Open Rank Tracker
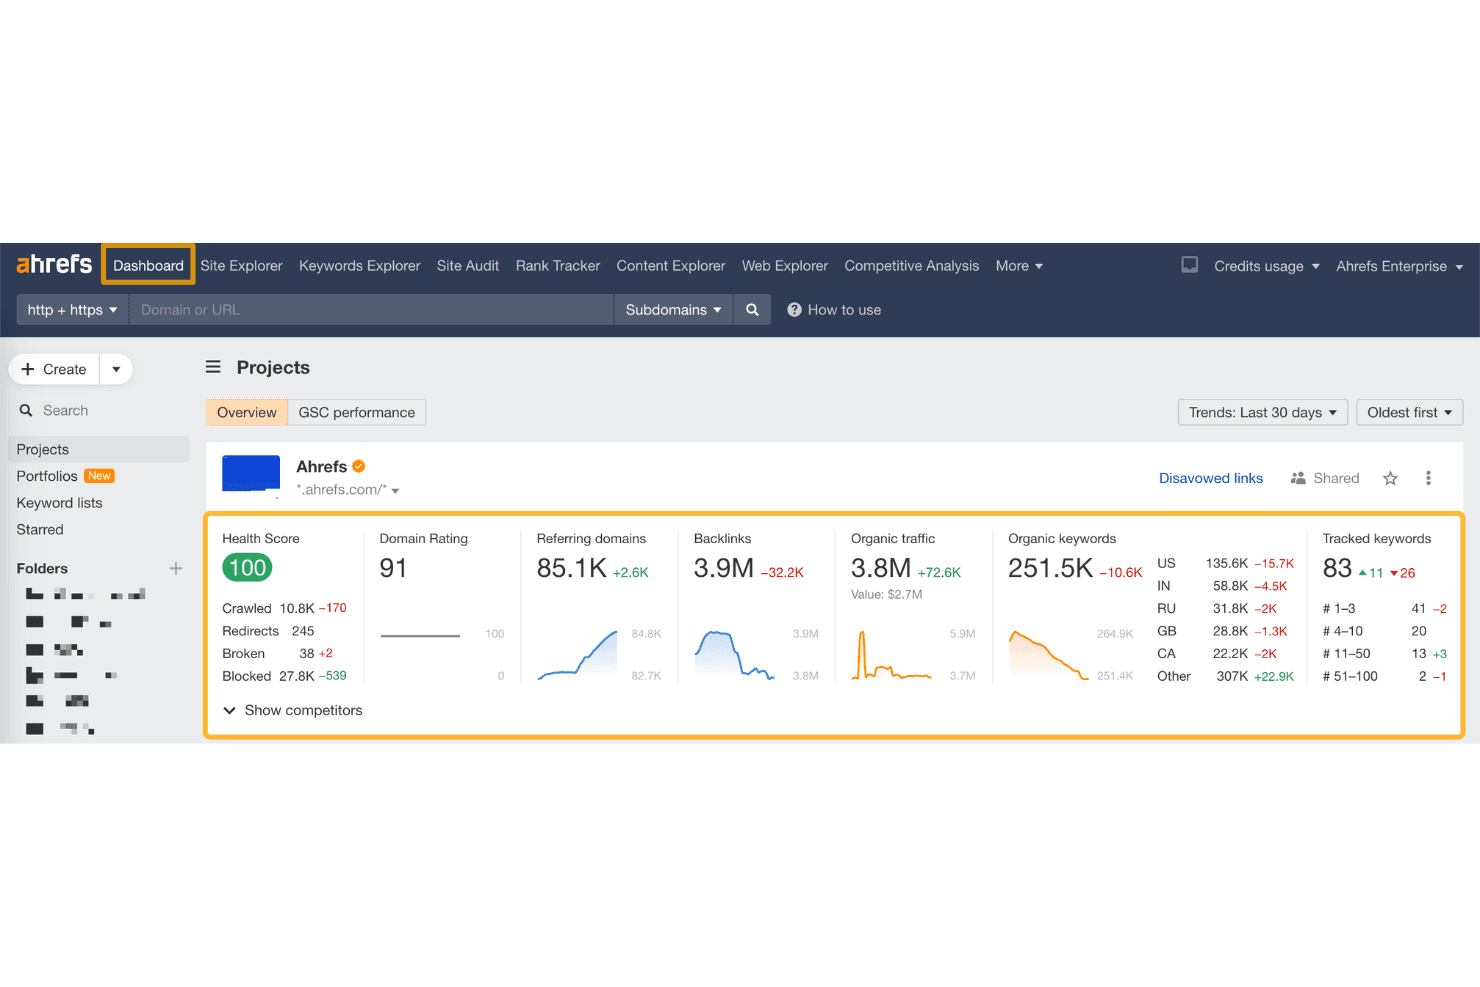Screen dimensions: 1480x987 558,266
